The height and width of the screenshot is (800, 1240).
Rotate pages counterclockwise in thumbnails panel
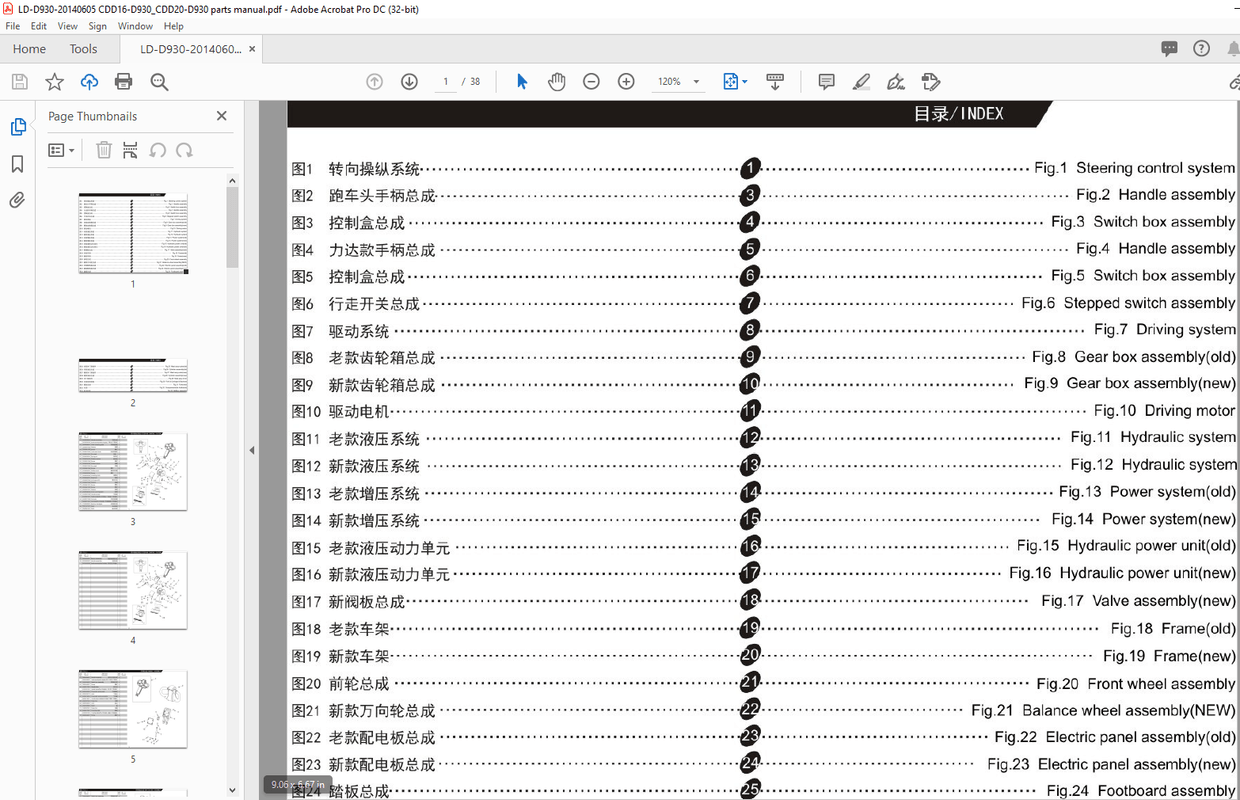pyautogui.click(x=157, y=149)
